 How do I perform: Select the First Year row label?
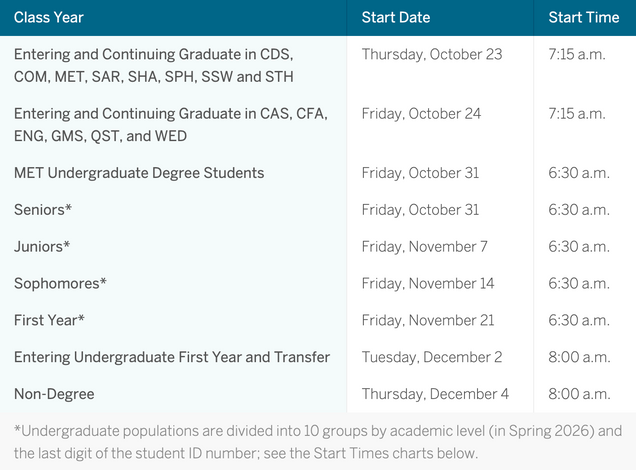[49, 321]
